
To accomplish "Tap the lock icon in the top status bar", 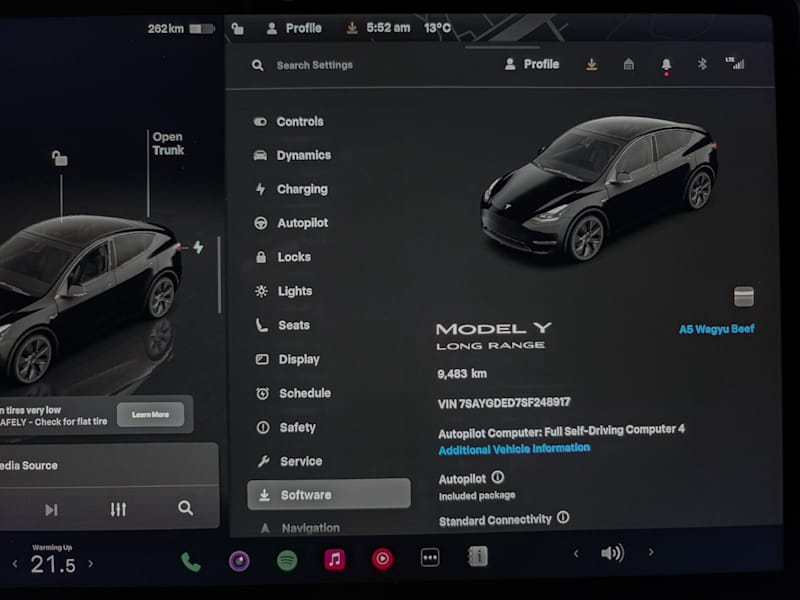I will coord(237,28).
